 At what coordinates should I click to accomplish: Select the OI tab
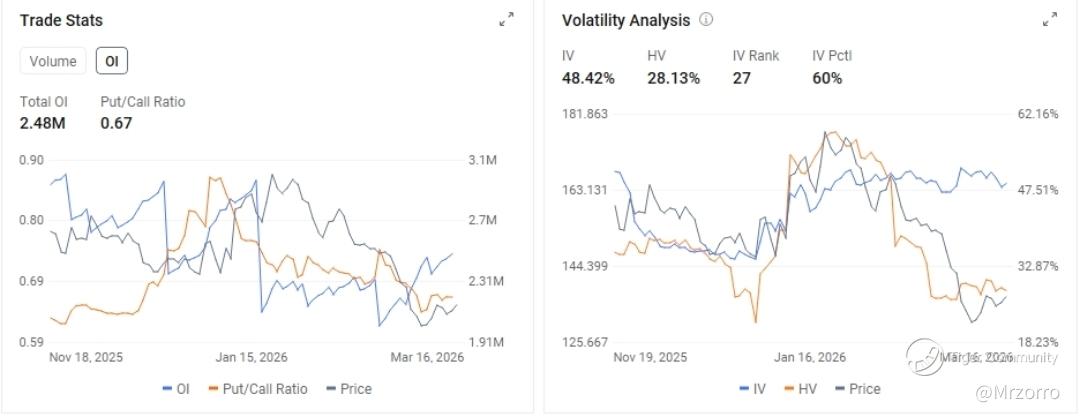point(112,61)
